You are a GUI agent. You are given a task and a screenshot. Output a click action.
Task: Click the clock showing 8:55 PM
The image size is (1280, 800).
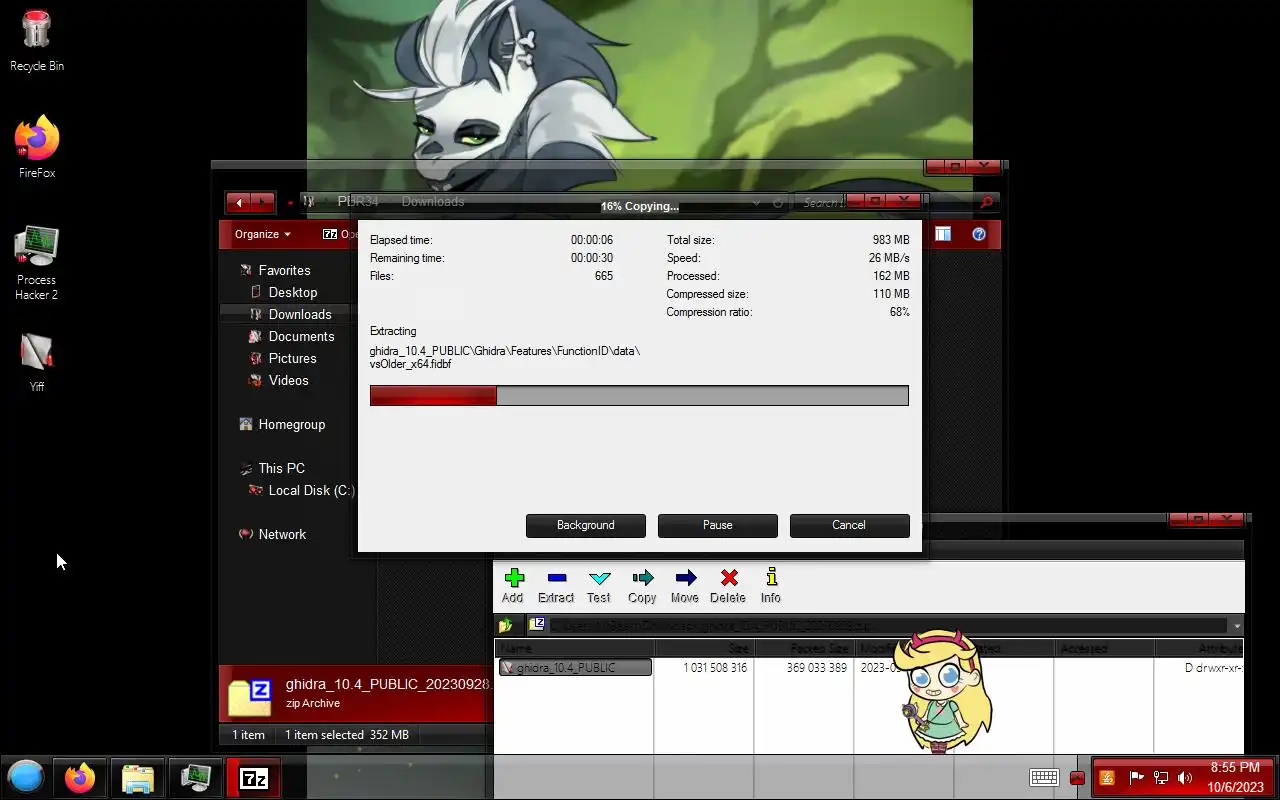click(1235, 768)
